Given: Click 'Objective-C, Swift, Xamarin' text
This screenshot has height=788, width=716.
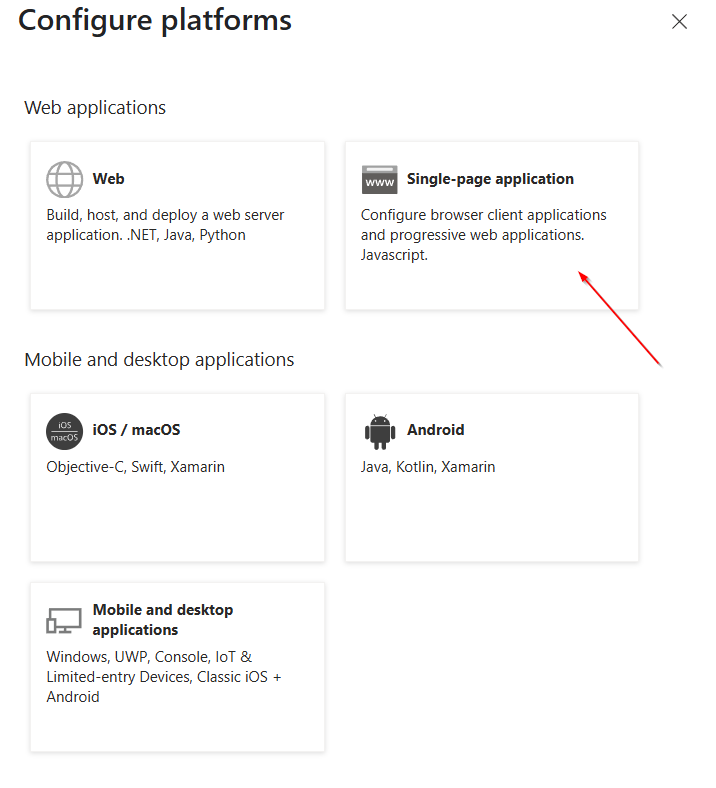Looking at the screenshot, I should (136, 467).
